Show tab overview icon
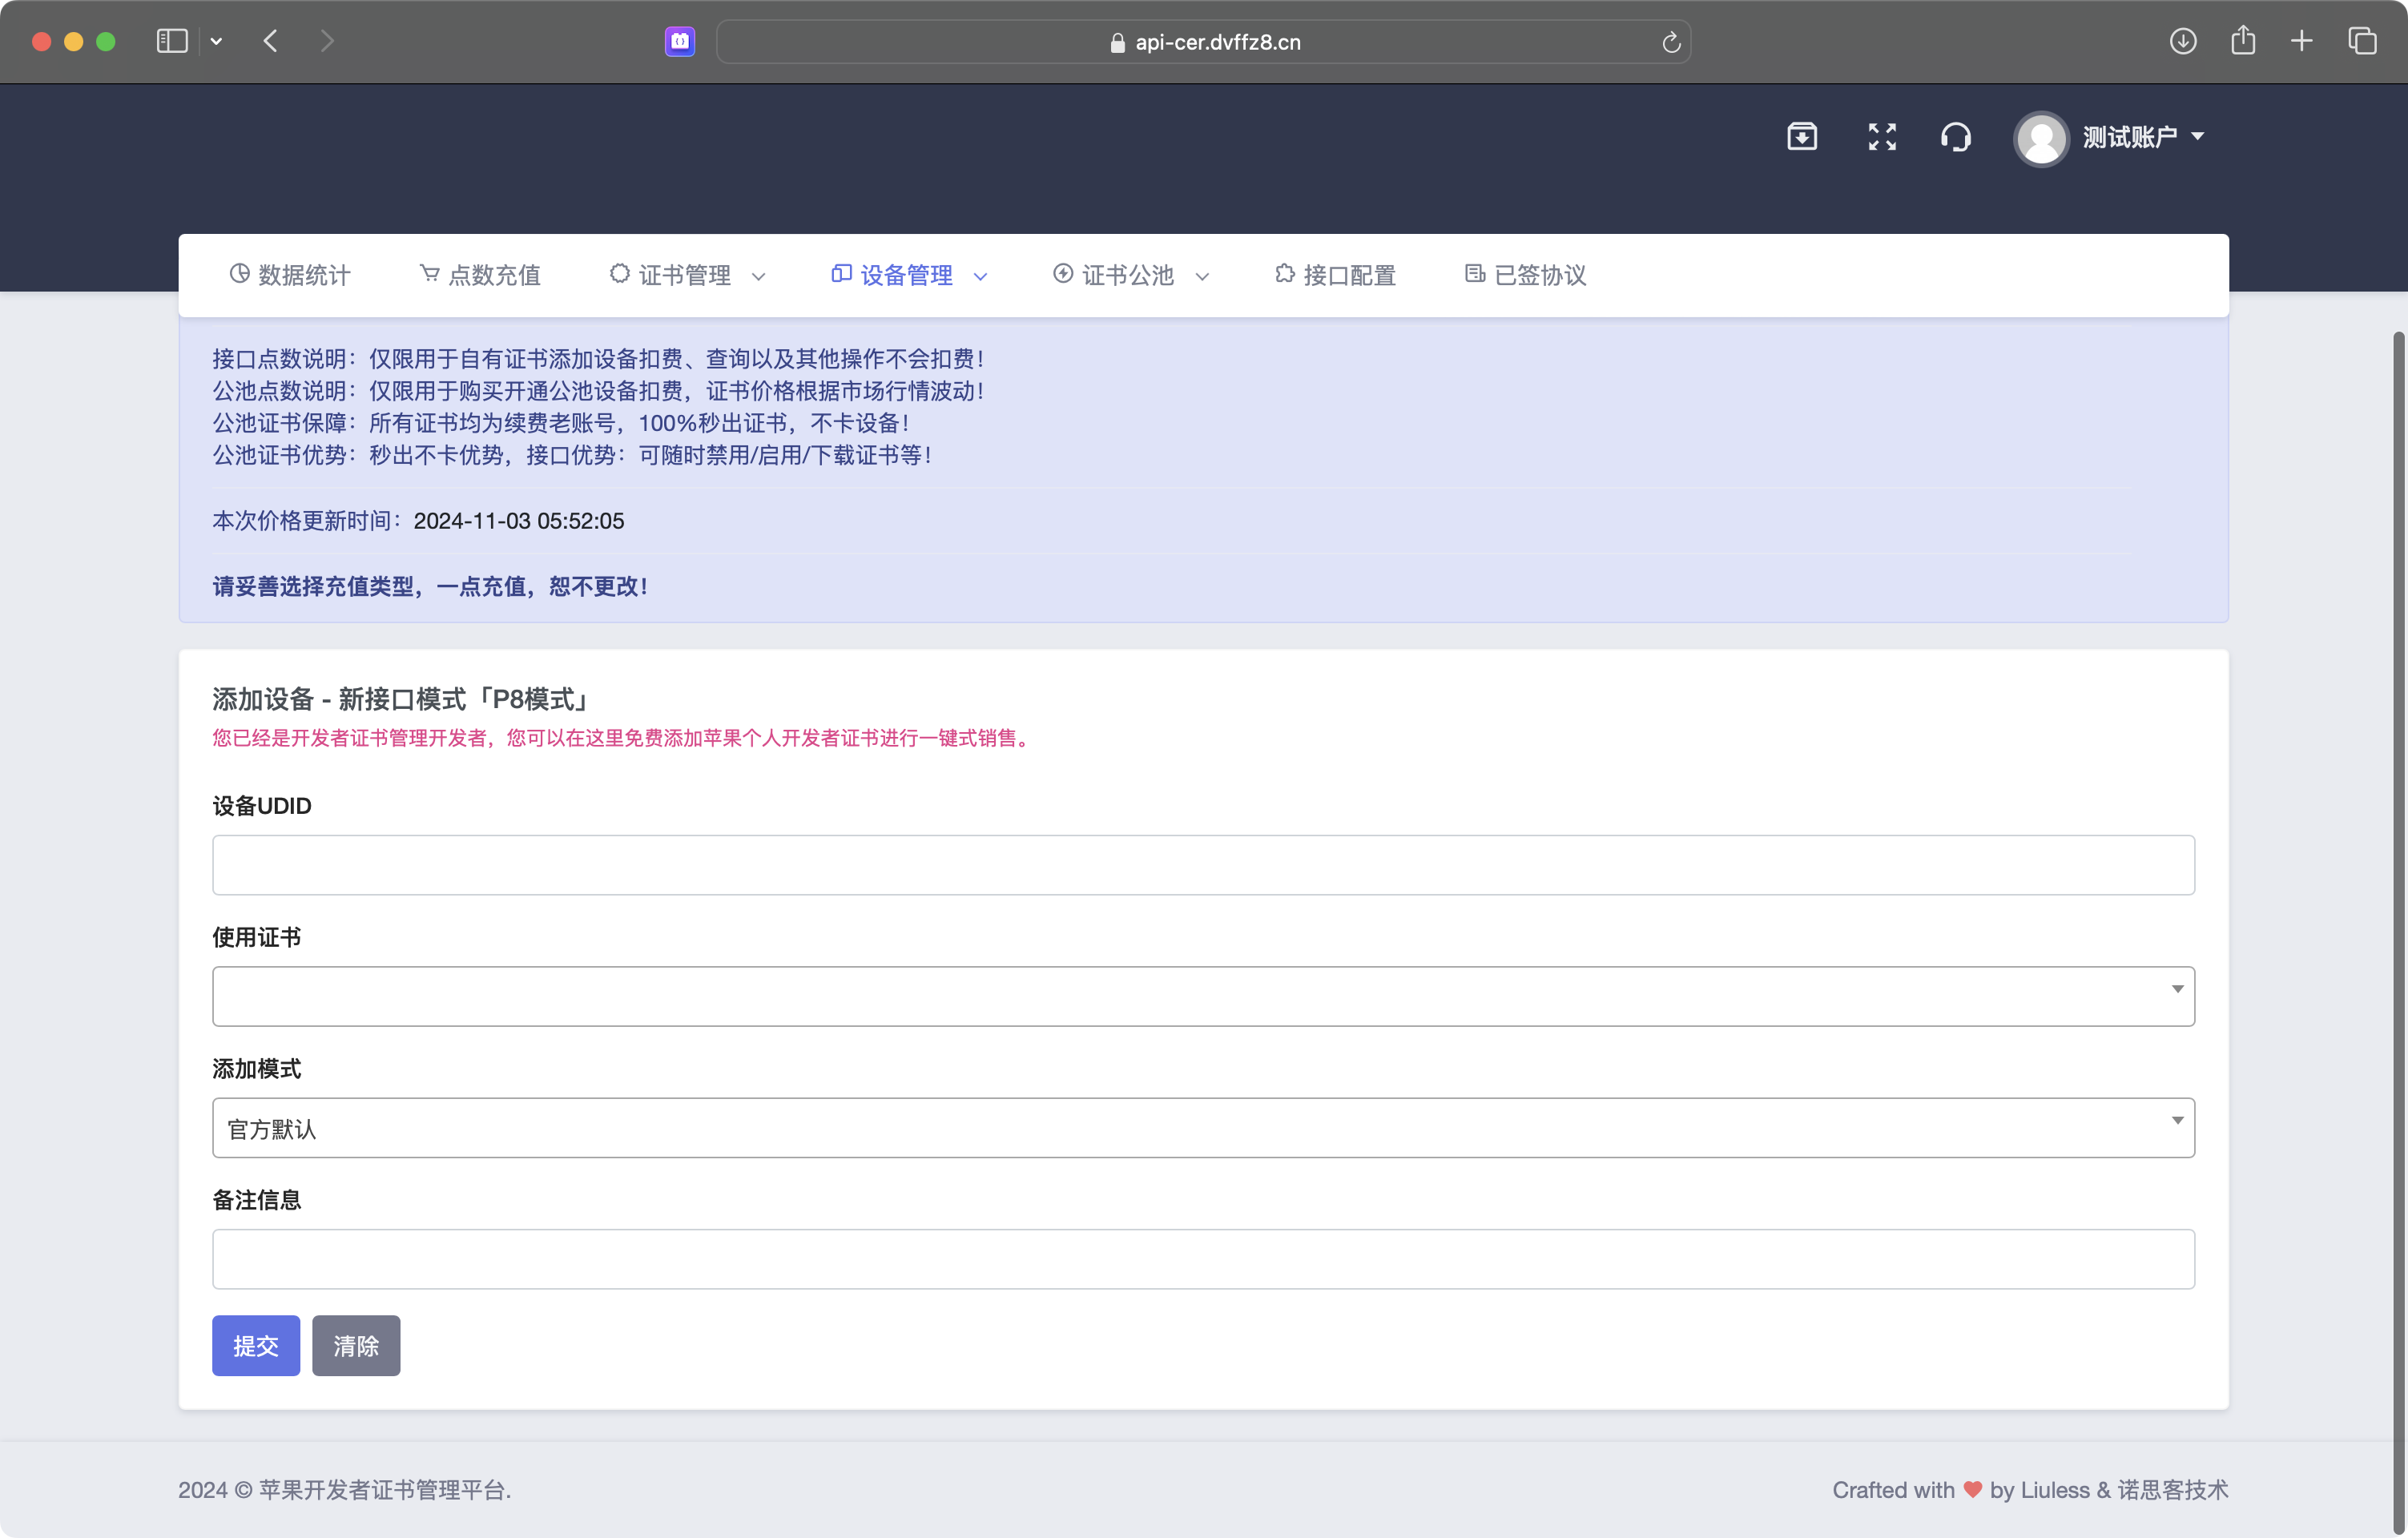Screen dimensions: 2408x1538 tap(2362, 41)
